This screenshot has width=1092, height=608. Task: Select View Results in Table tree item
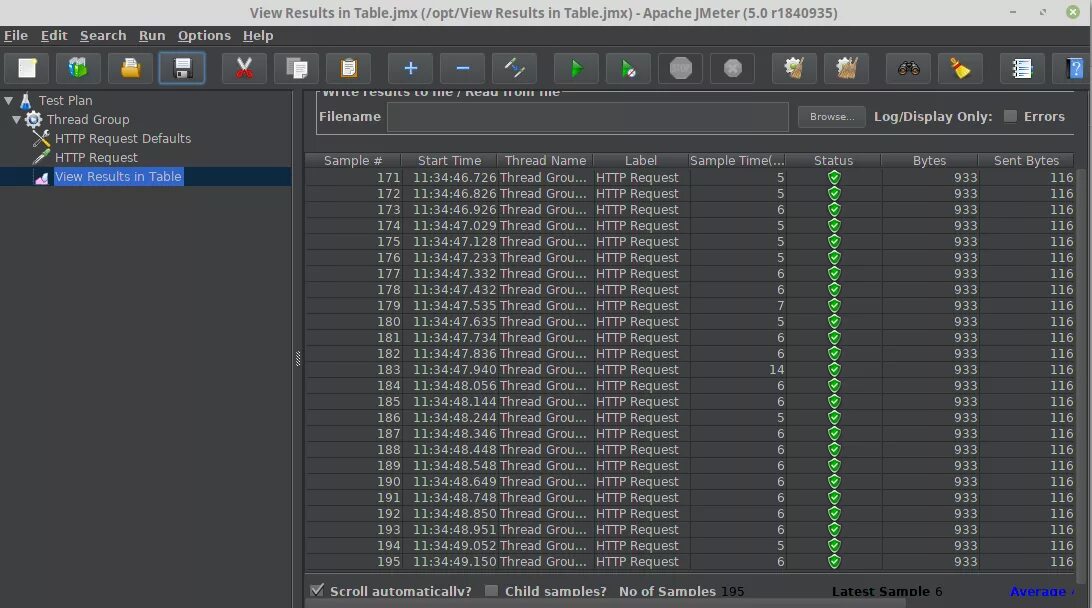[x=118, y=177]
